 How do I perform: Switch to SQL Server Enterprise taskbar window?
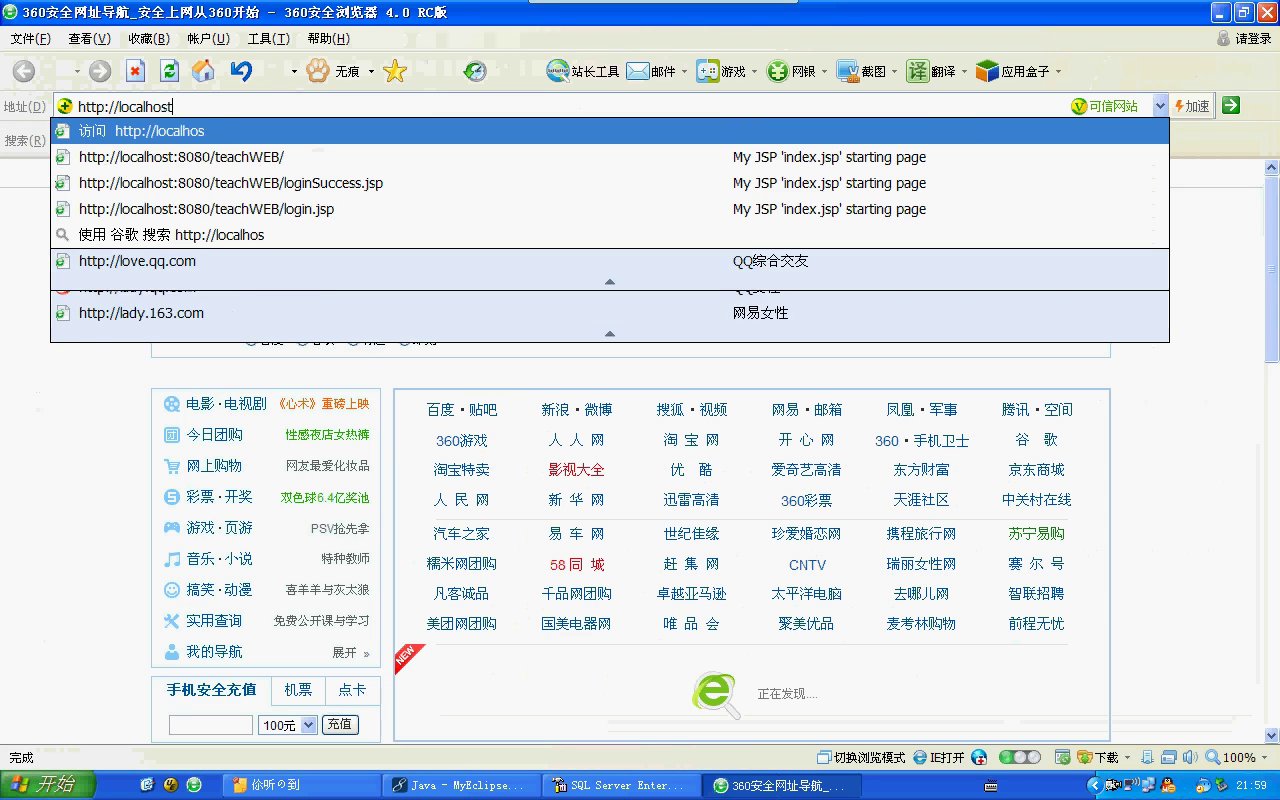point(620,785)
